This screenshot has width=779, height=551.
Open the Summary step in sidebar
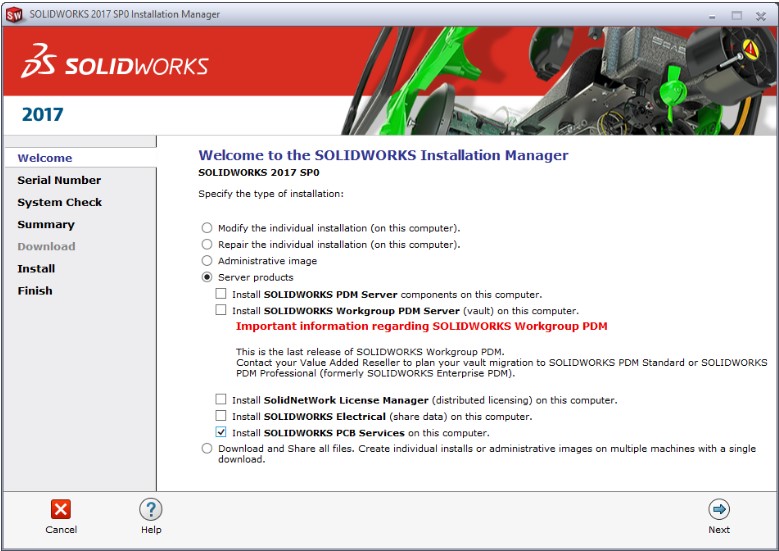(46, 225)
